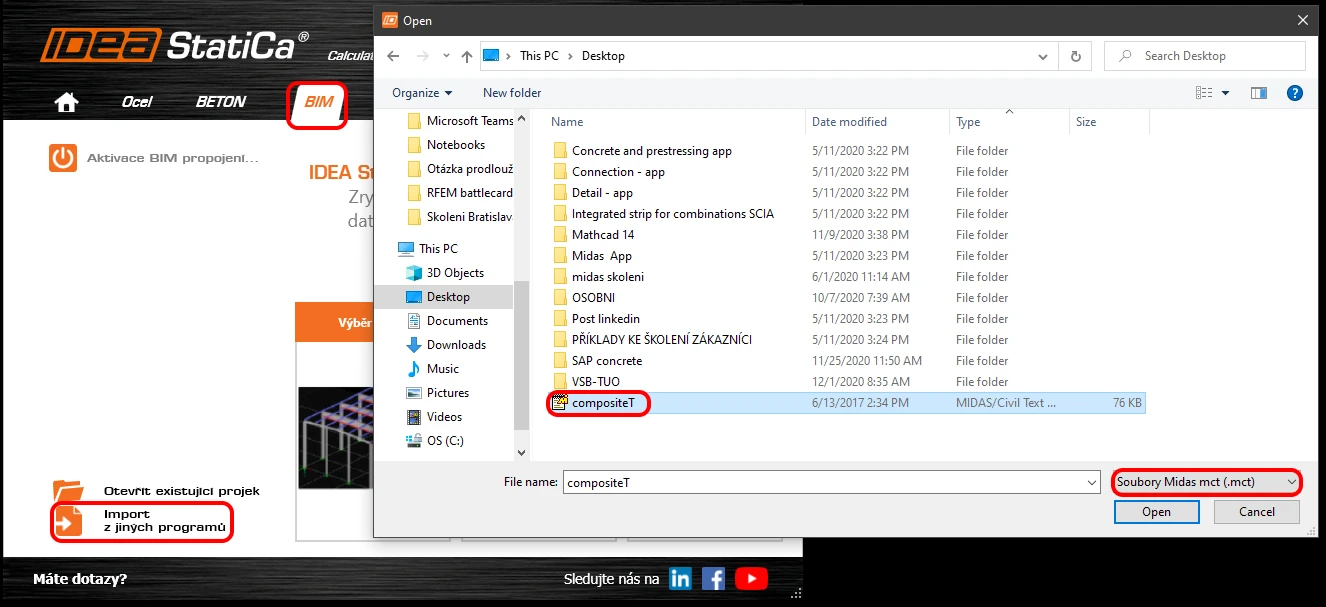Image resolution: width=1326 pixels, height=607 pixels.
Task: Click the Open button
Action: coord(1156,512)
